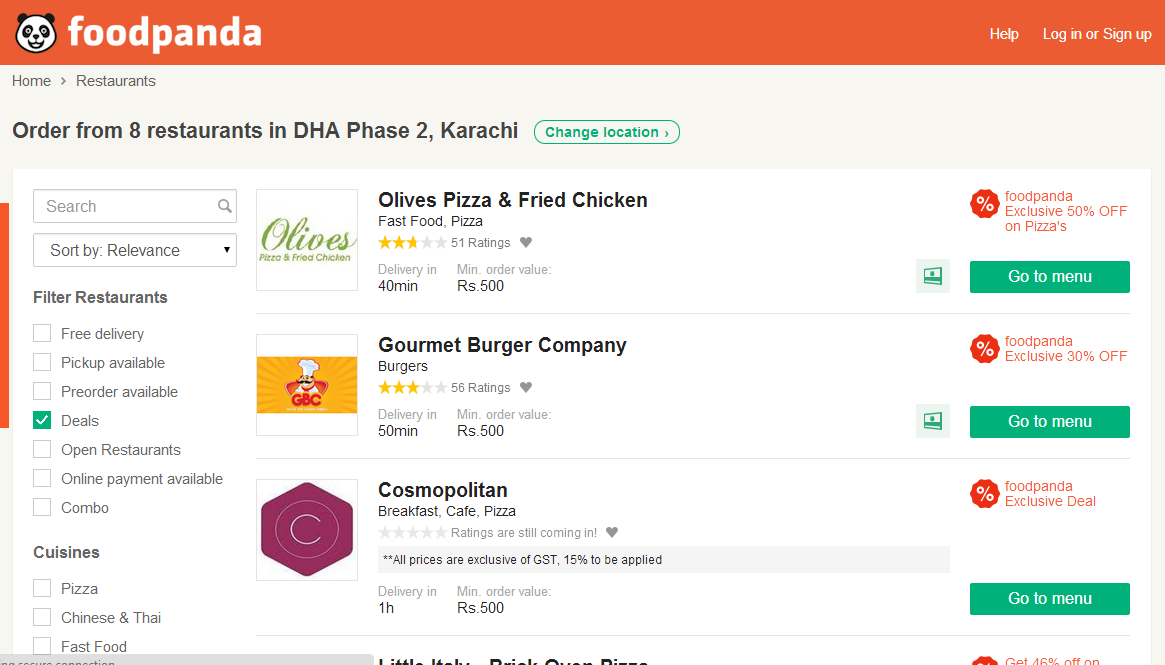
Task: Enable the Free delivery filter
Action: [42, 333]
